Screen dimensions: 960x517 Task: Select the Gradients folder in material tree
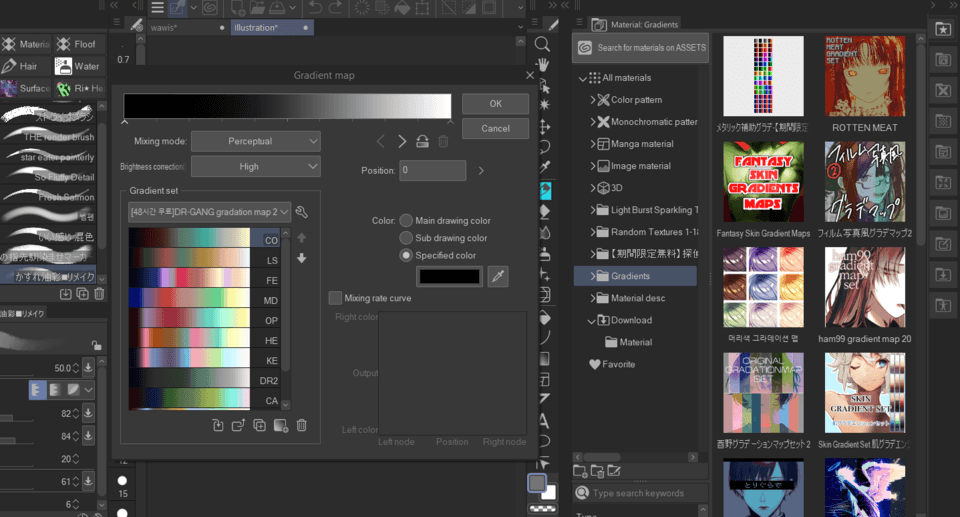click(630, 276)
